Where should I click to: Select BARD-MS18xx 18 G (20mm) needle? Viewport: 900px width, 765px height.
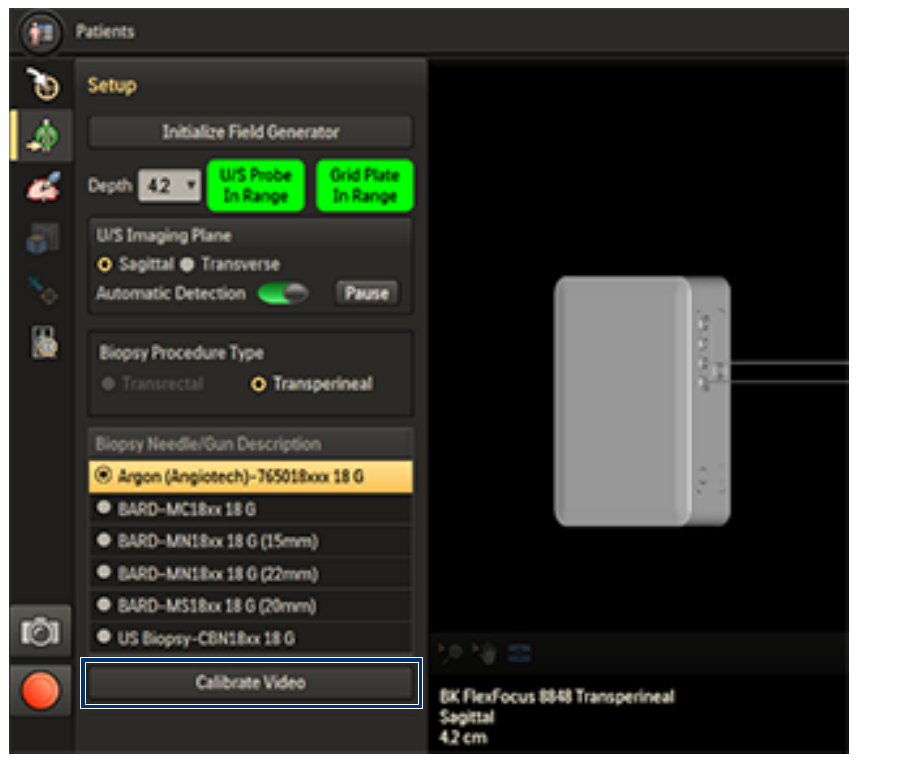(250, 605)
